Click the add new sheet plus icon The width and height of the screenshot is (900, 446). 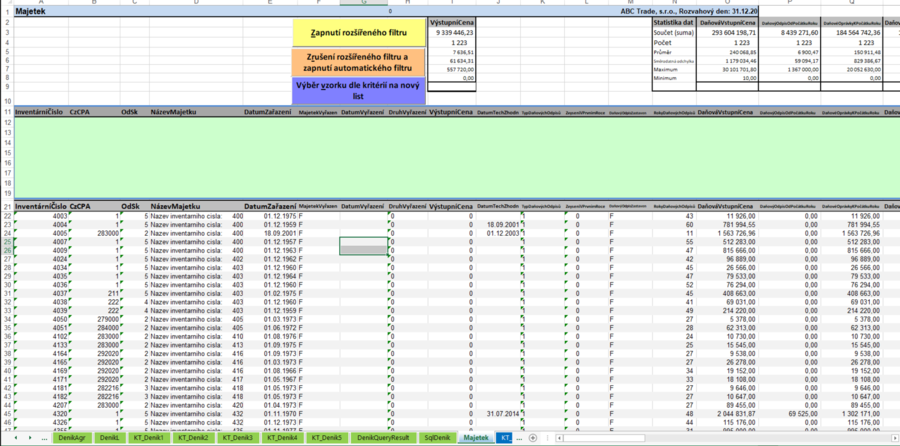point(533,438)
